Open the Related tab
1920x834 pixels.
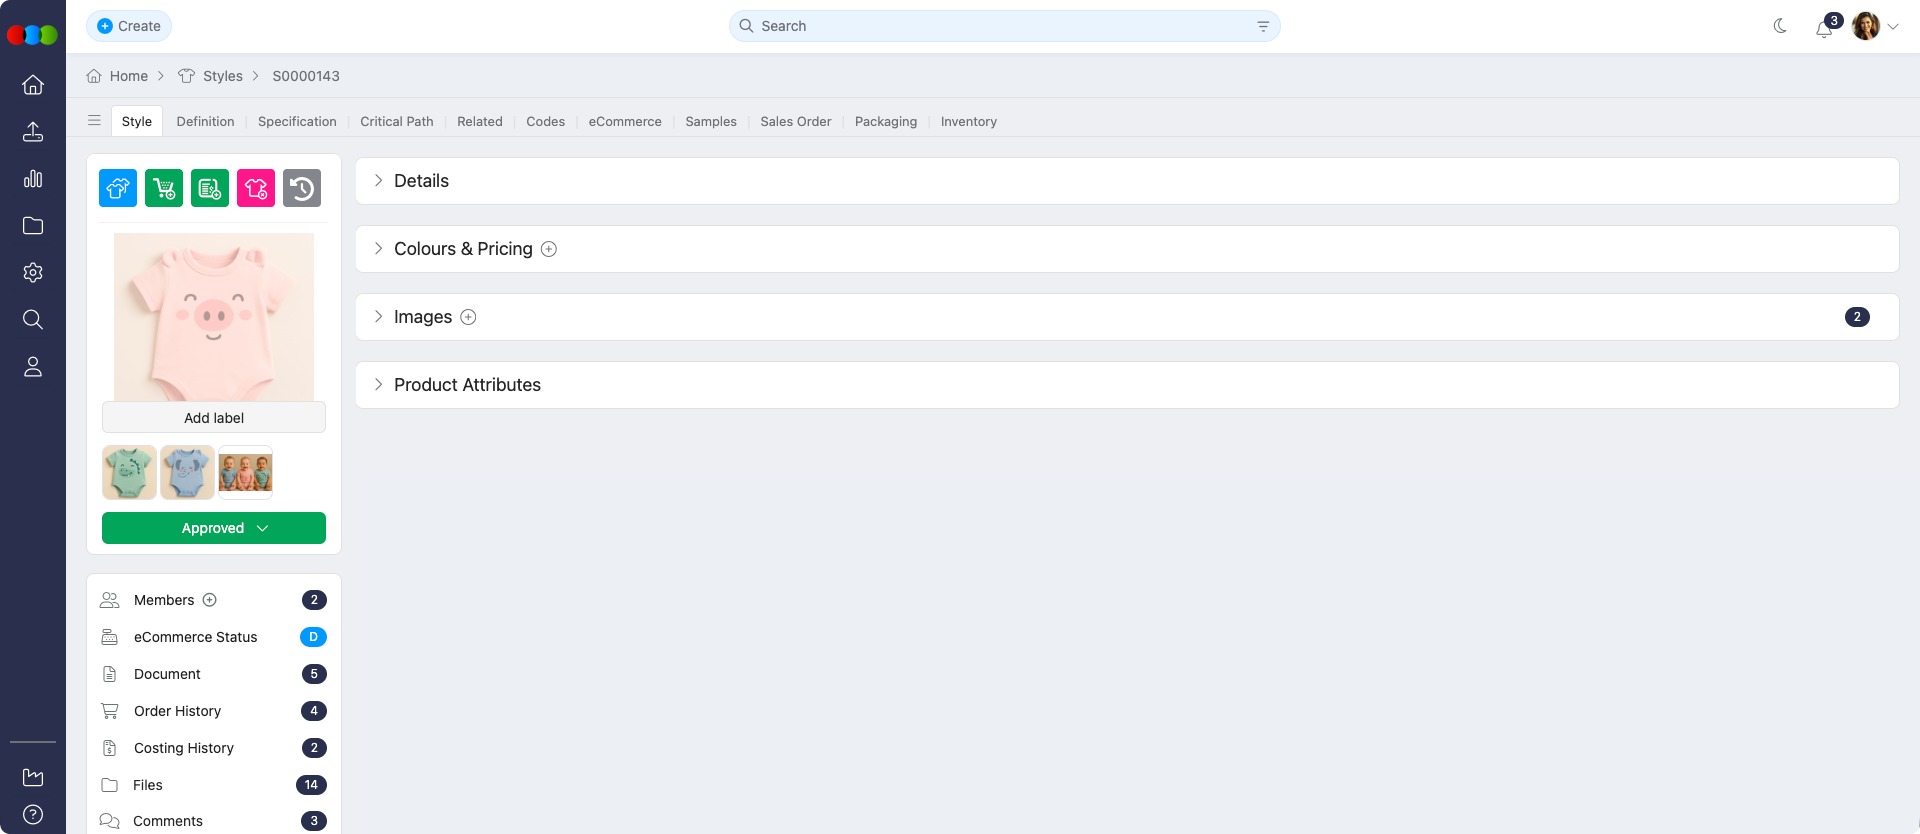click(480, 121)
